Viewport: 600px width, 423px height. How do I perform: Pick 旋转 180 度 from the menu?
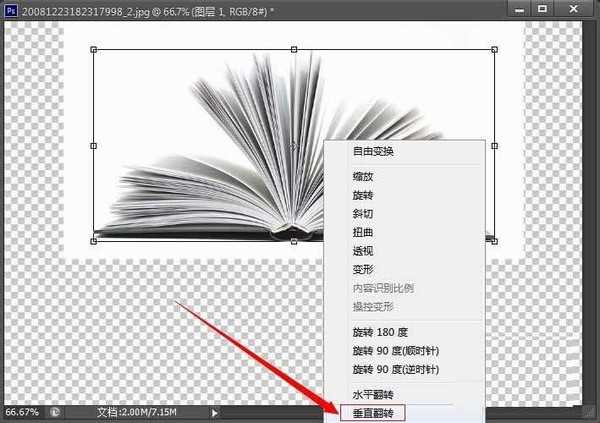[x=381, y=332]
